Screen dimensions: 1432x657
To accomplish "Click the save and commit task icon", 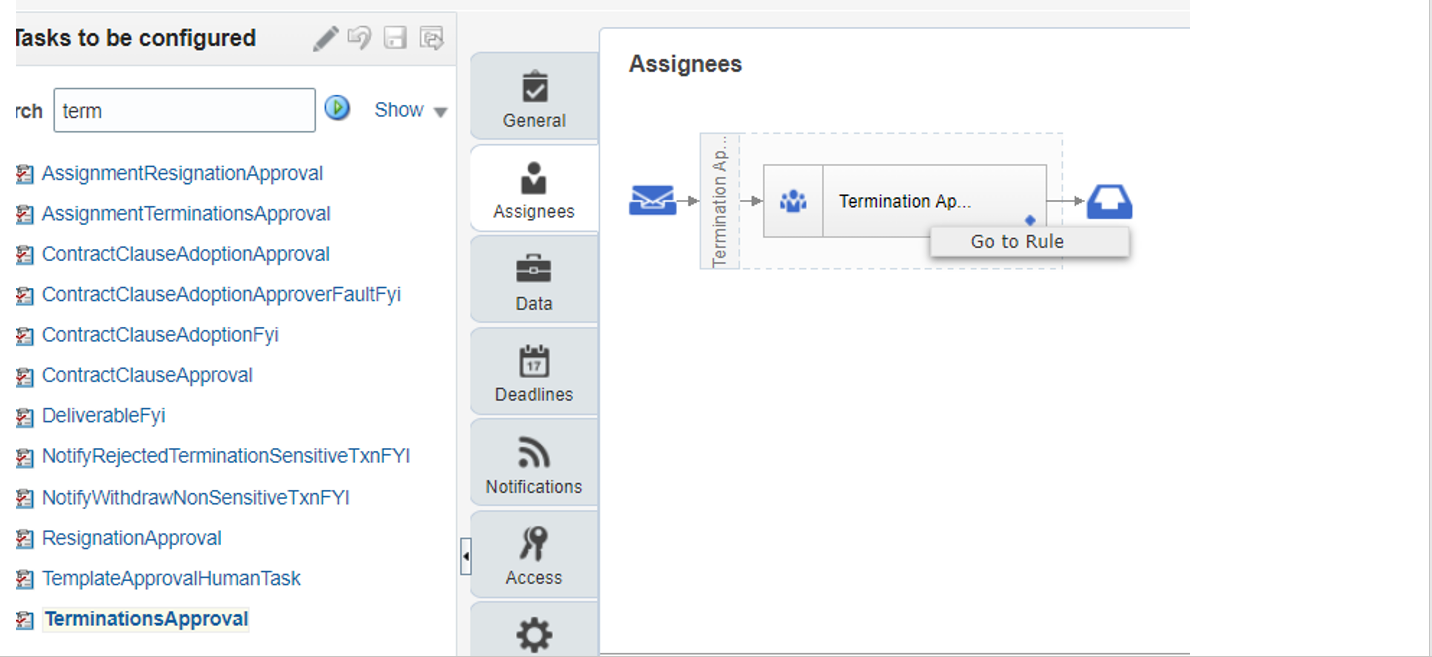I will coord(430,37).
